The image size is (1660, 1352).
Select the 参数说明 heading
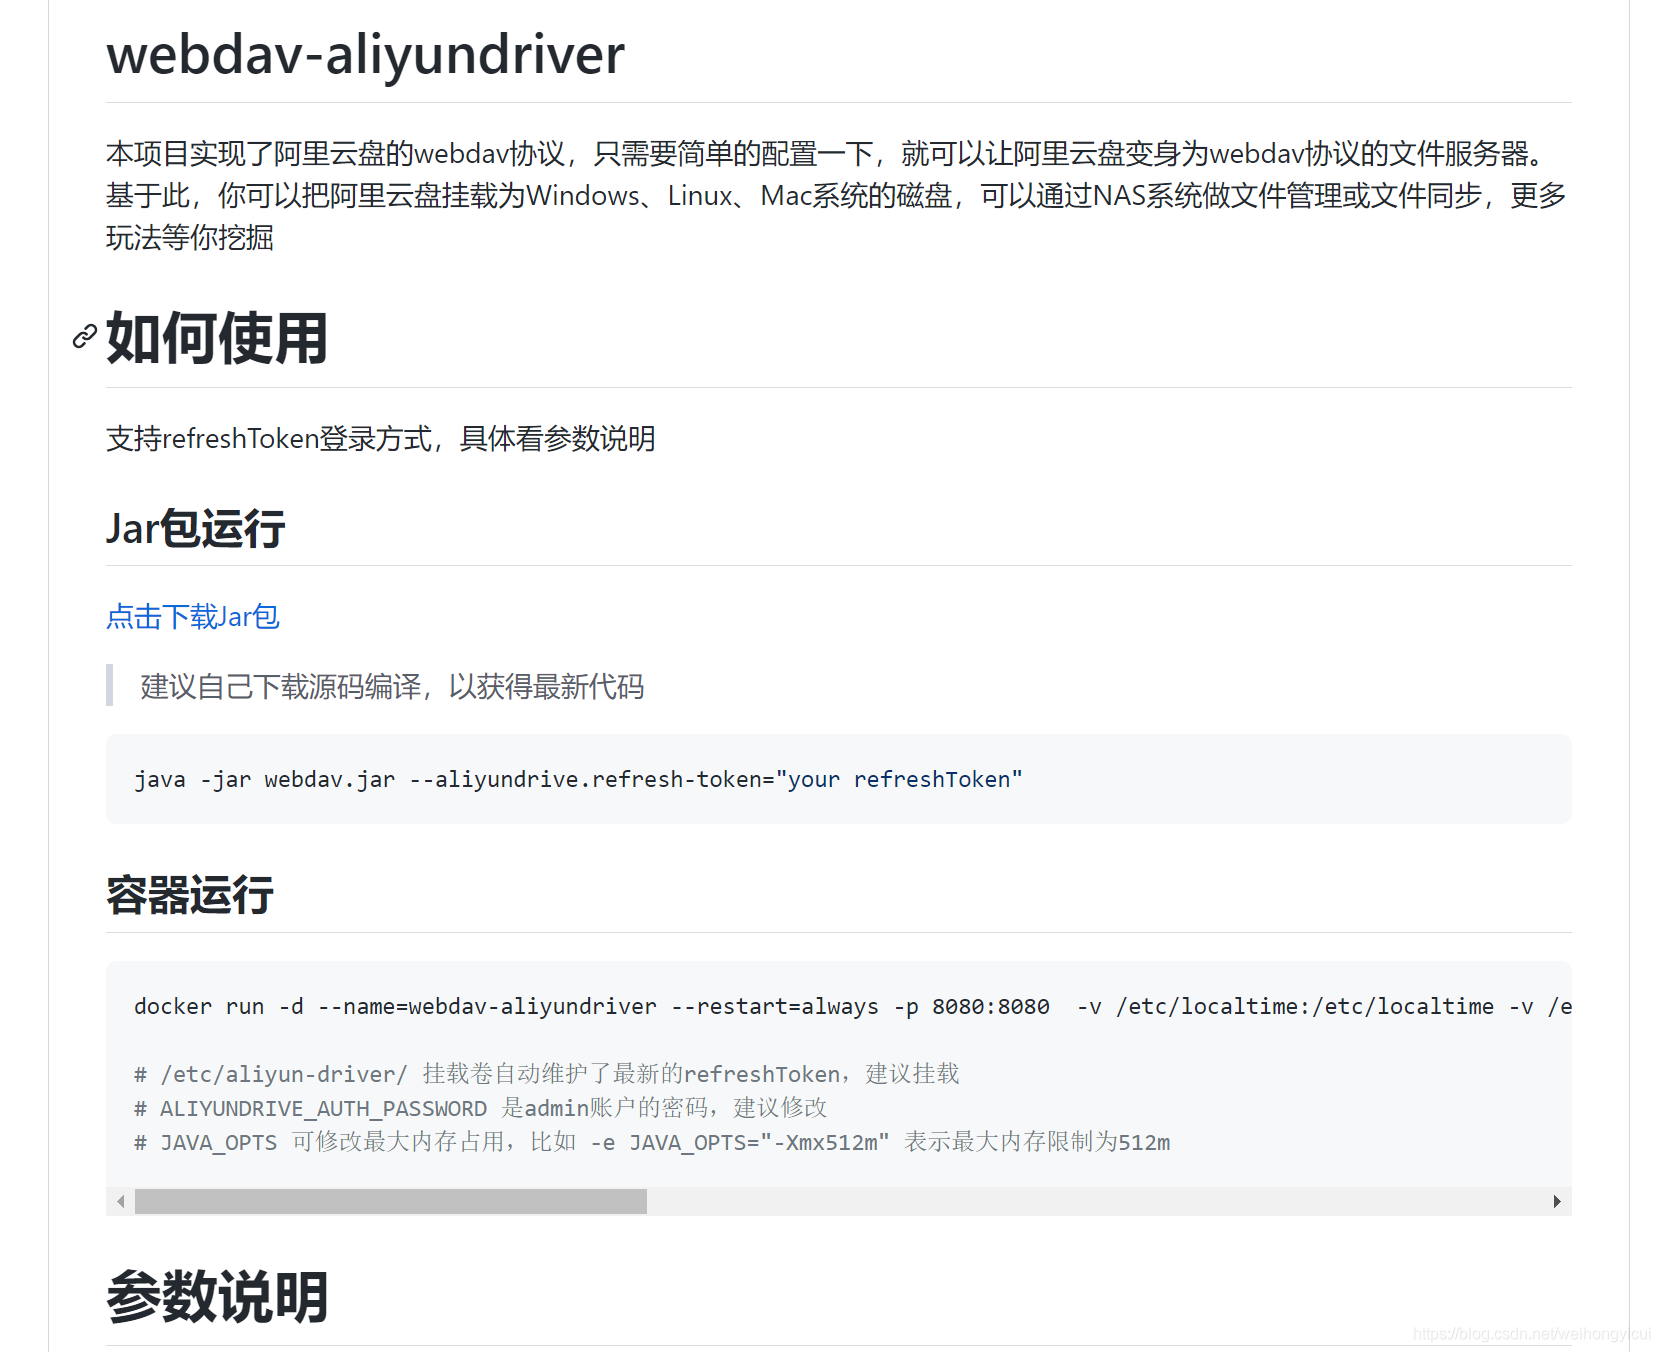point(216,1297)
